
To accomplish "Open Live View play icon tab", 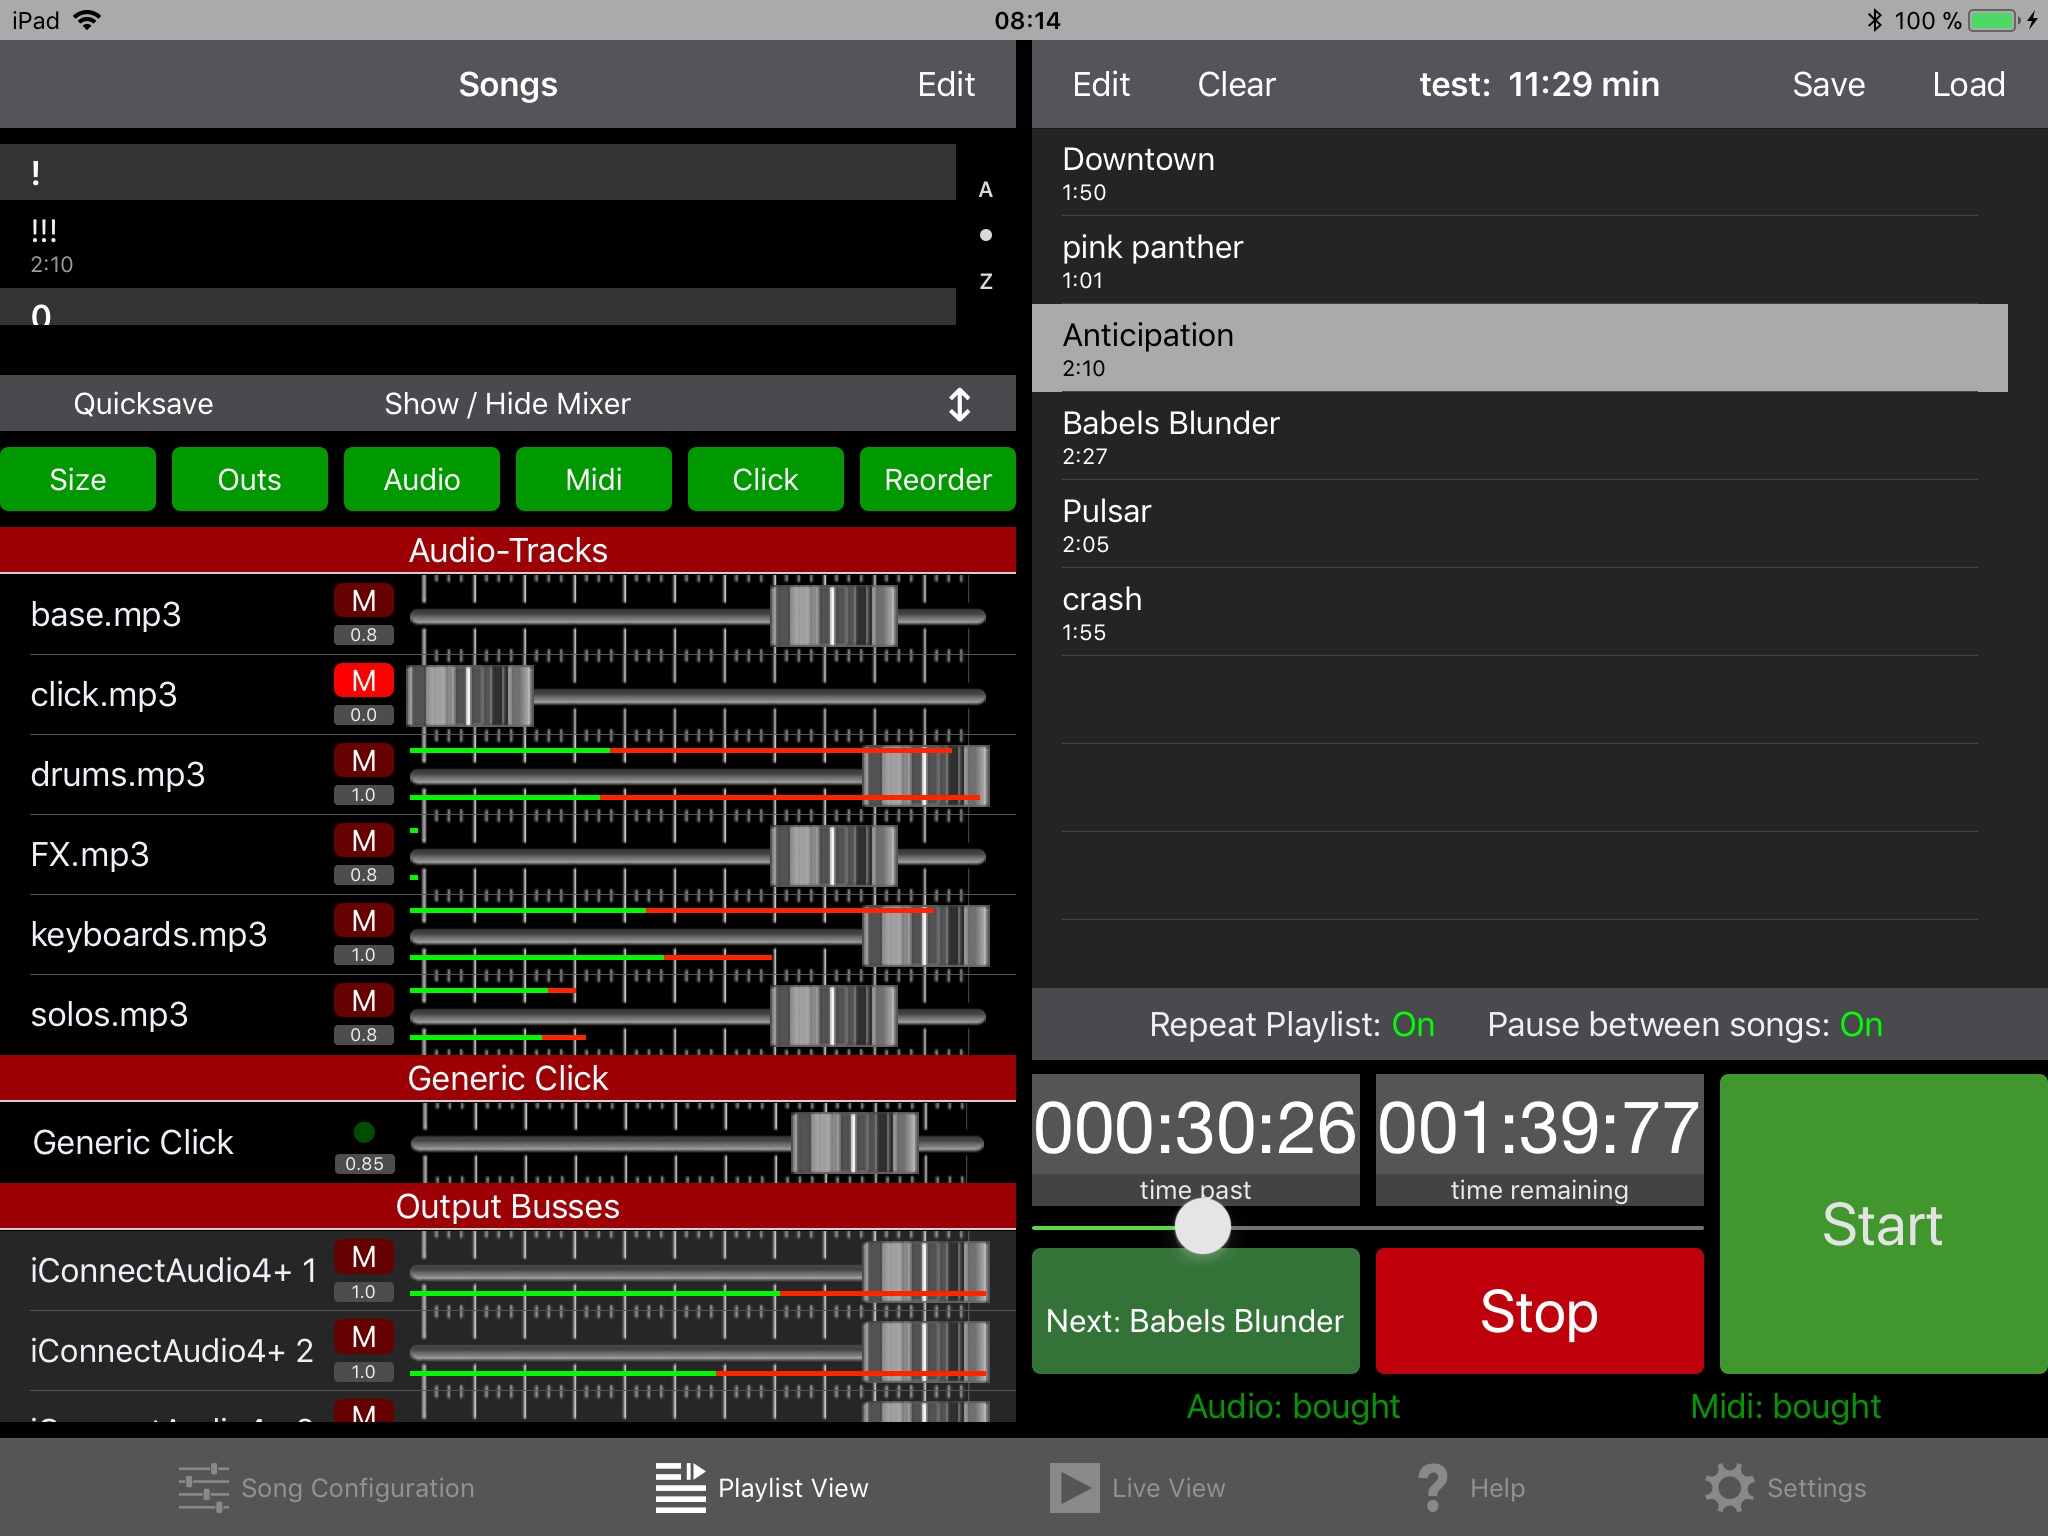I will tap(1074, 1488).
